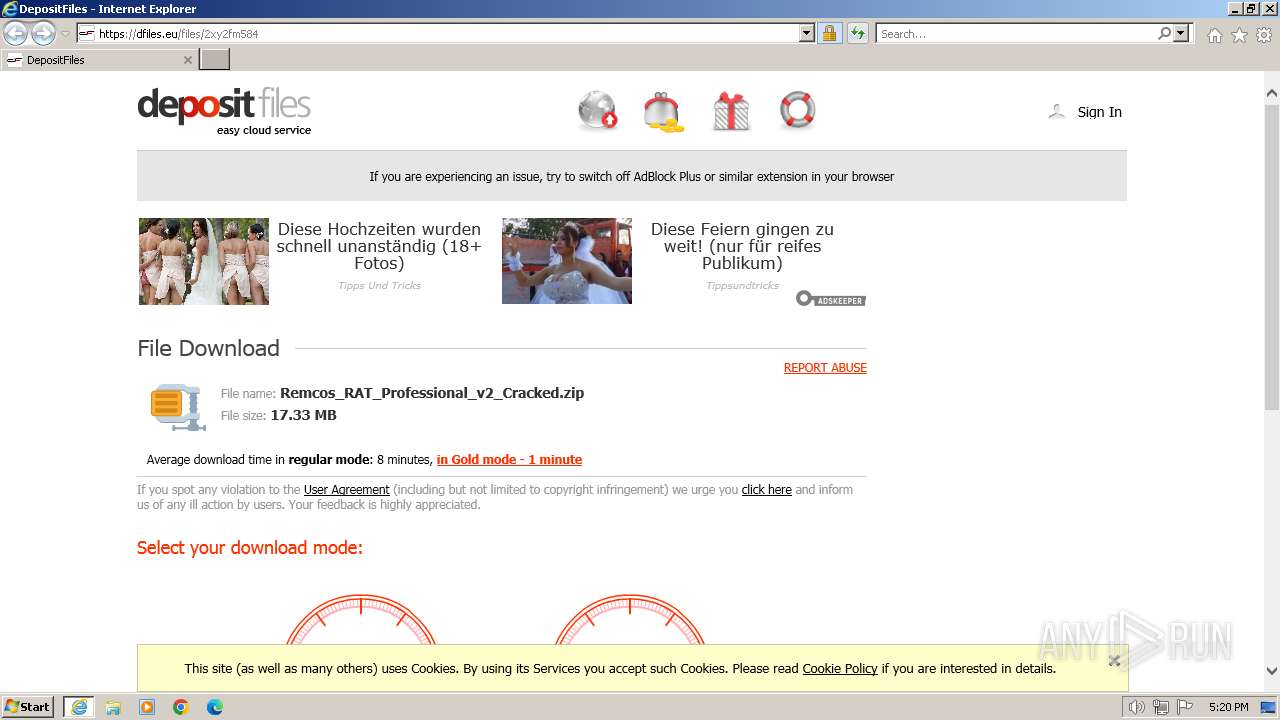Image resolution: width=1280 pixels, height=720 pixels.
Task: Click the search magnifier icon
Action: tap(1164, 33)
